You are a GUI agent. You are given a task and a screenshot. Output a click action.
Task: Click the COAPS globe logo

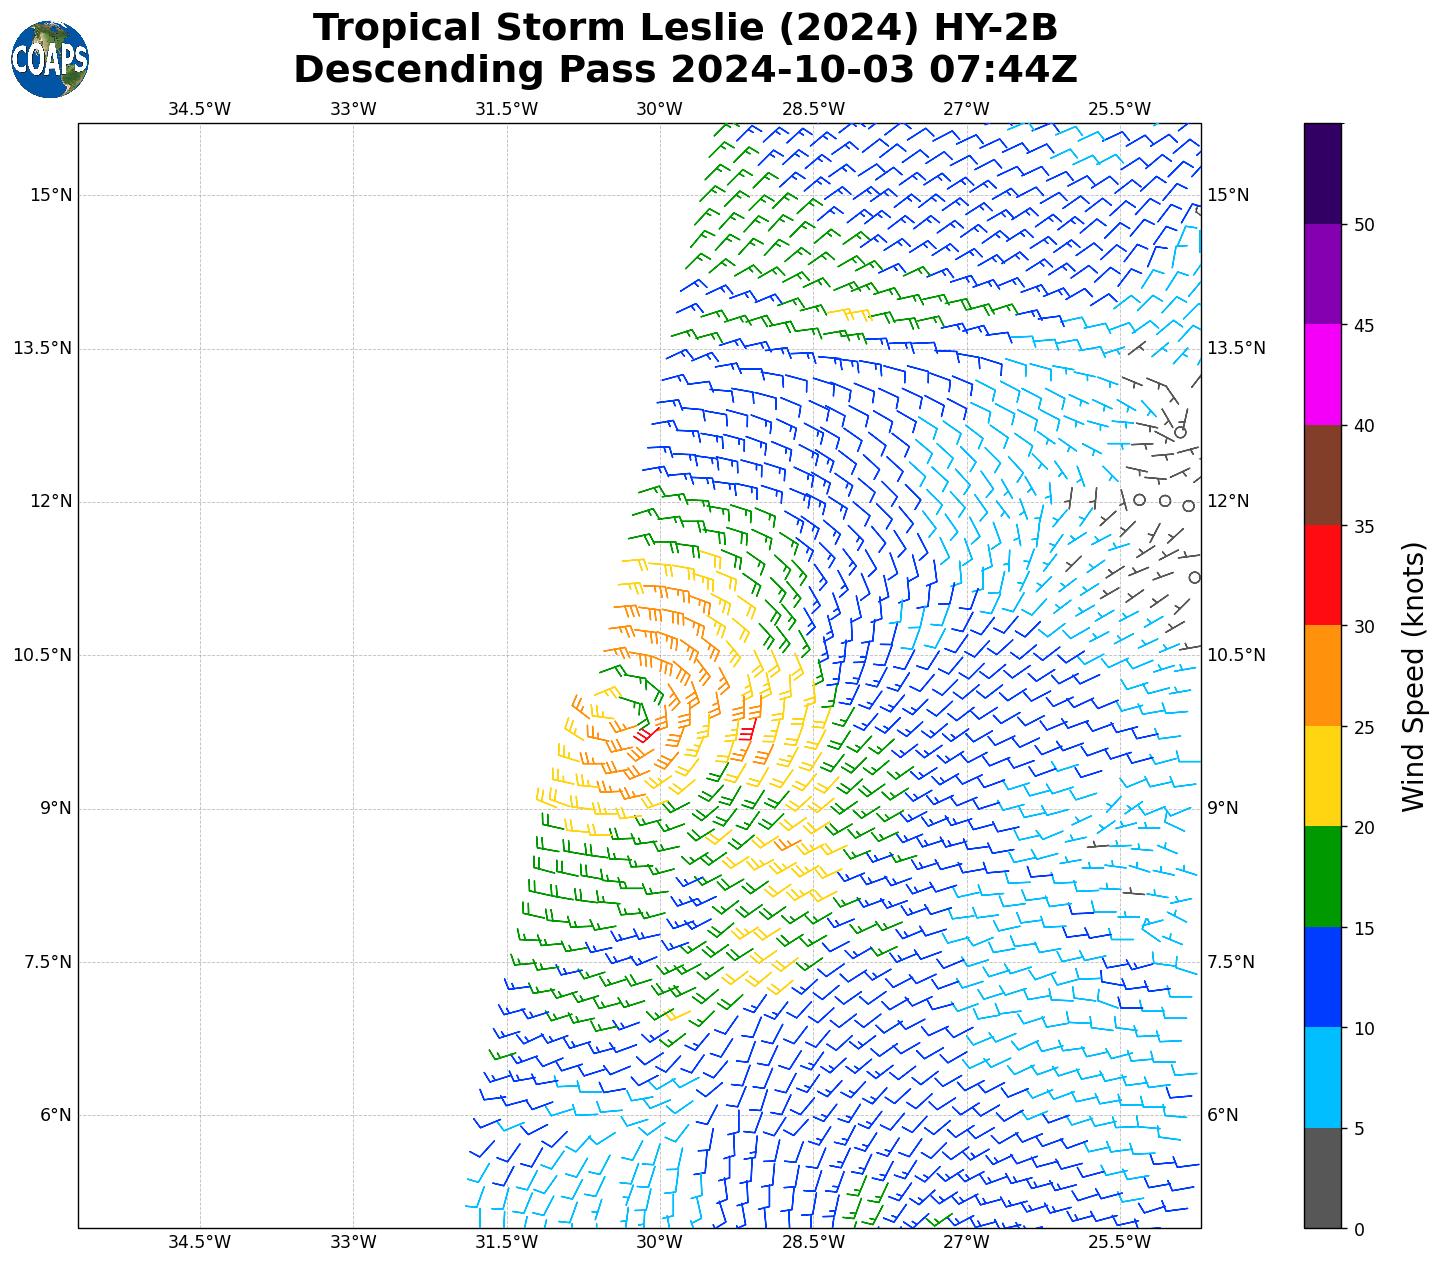[x=50, y=60]
